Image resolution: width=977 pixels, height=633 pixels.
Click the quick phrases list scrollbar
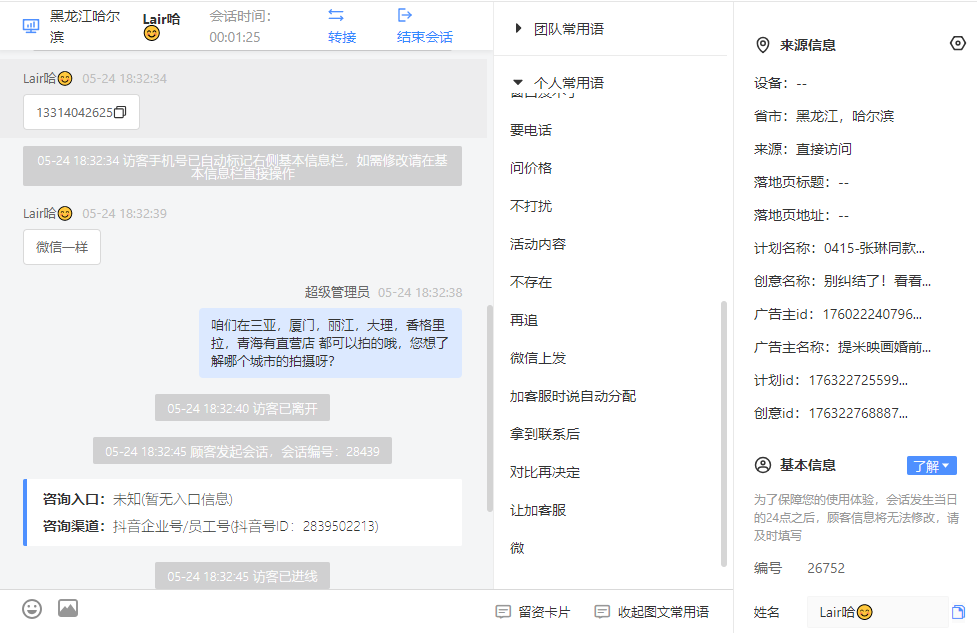[x=723, y=434]
